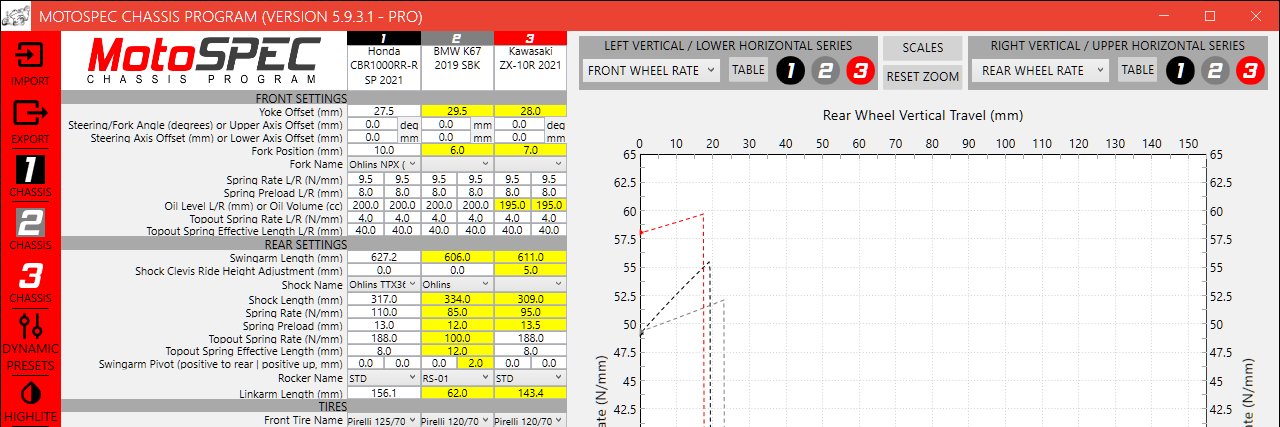1280x427 pixels.
Task: Edit Kawasaki shock clevis ride height 5.0
Action: click(530, 271)
